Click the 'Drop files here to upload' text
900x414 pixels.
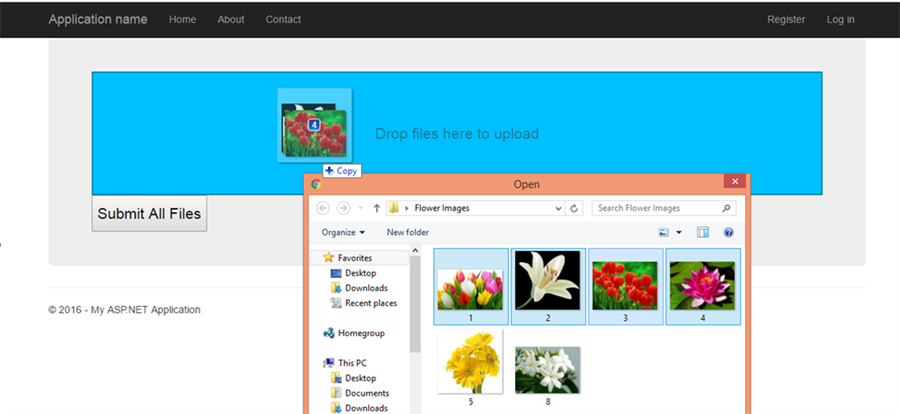click(x=457, y=134)
